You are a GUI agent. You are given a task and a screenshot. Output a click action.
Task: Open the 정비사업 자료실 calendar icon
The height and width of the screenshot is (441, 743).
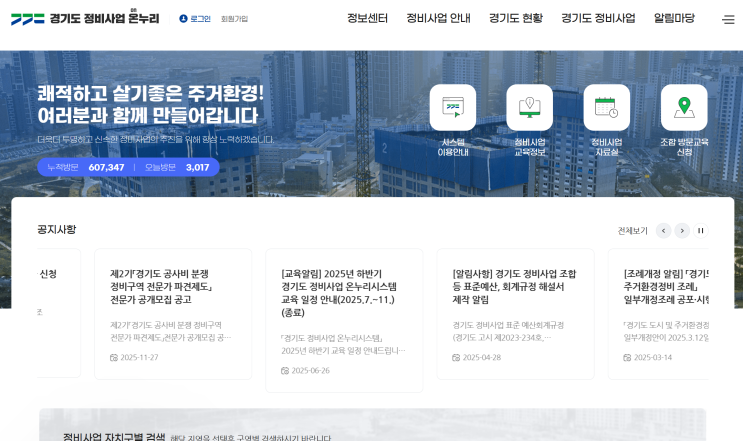[607, 108]
